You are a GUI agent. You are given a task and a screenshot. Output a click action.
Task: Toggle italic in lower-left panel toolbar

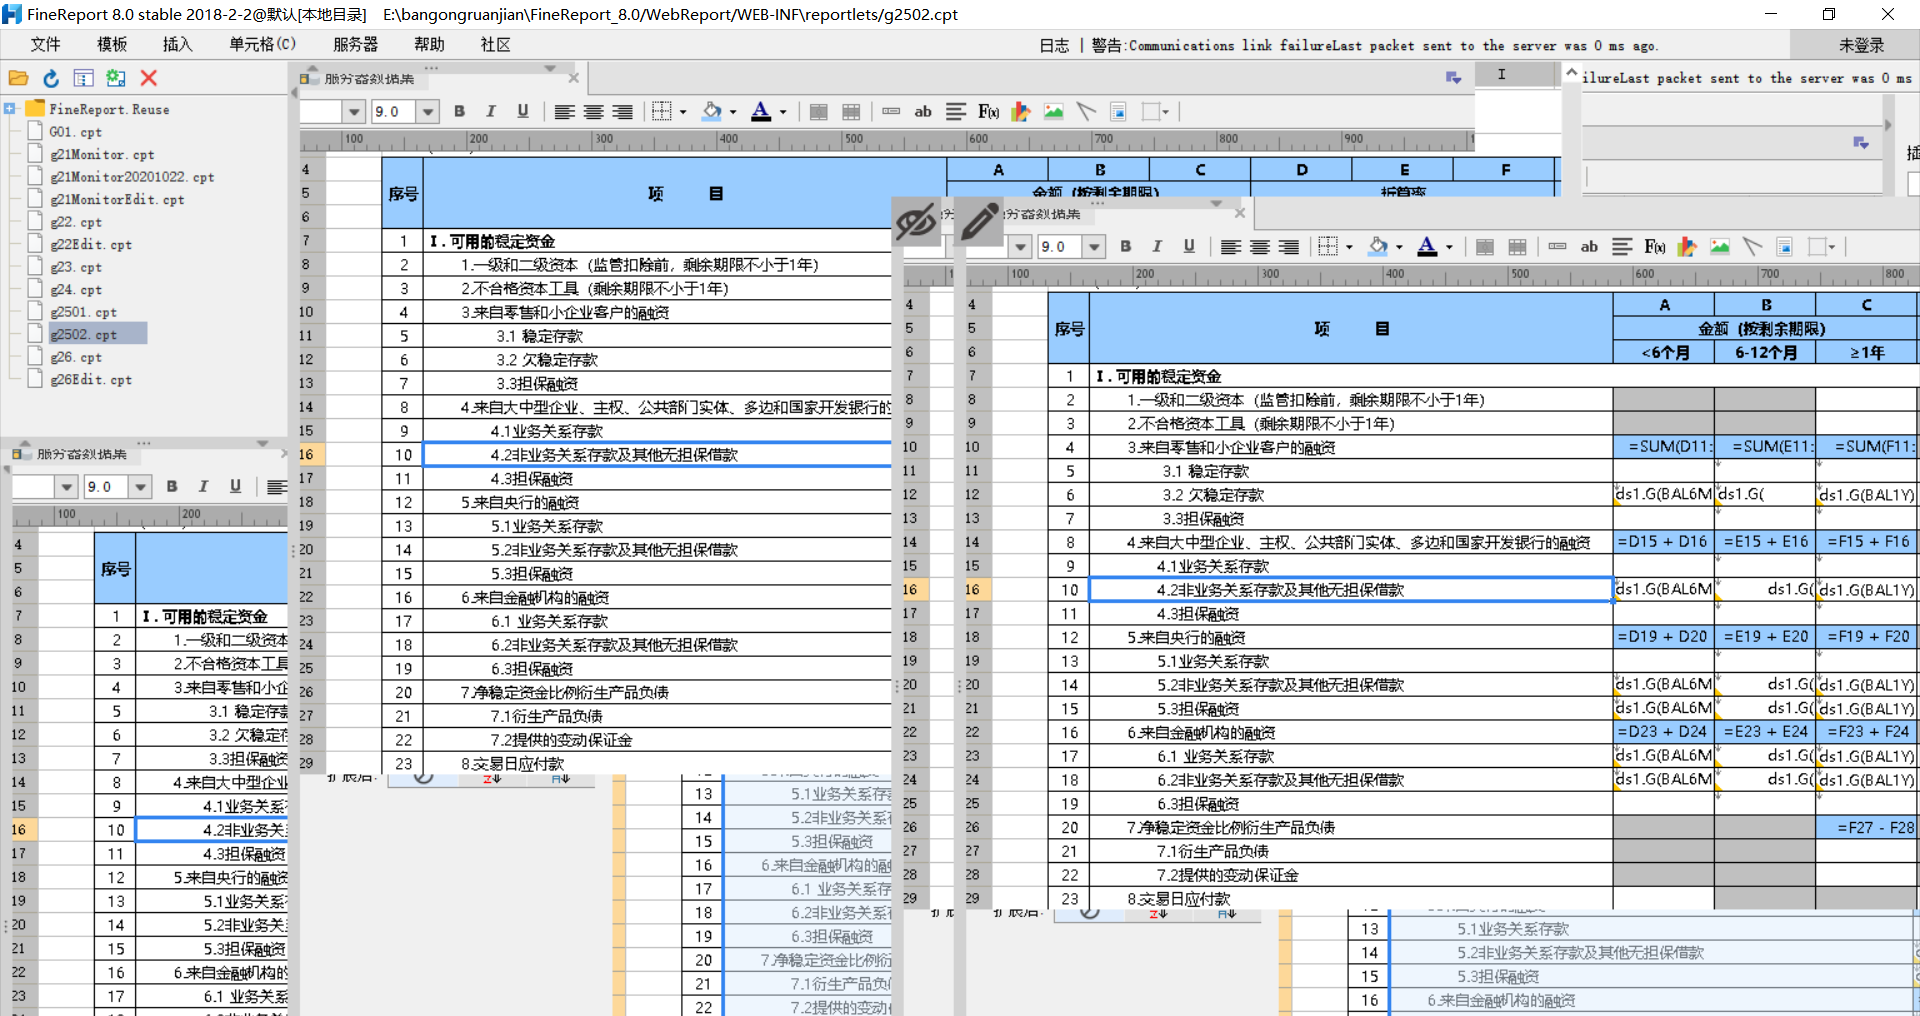point(203,487)
